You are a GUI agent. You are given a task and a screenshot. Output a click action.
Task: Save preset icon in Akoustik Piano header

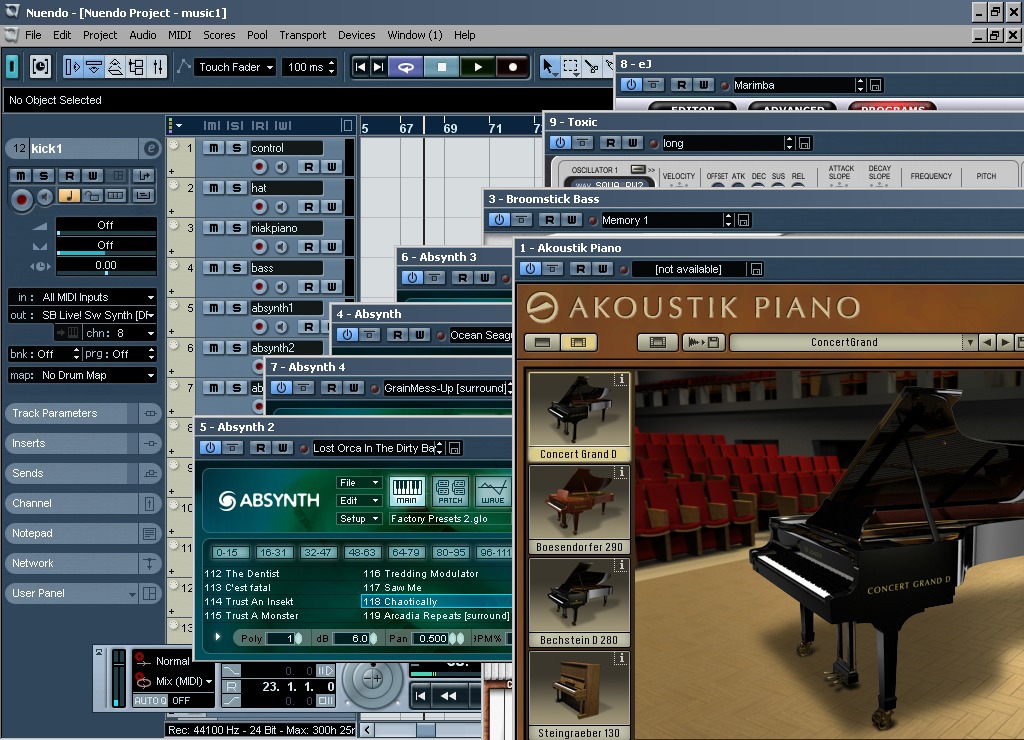[x=756, y=269]
